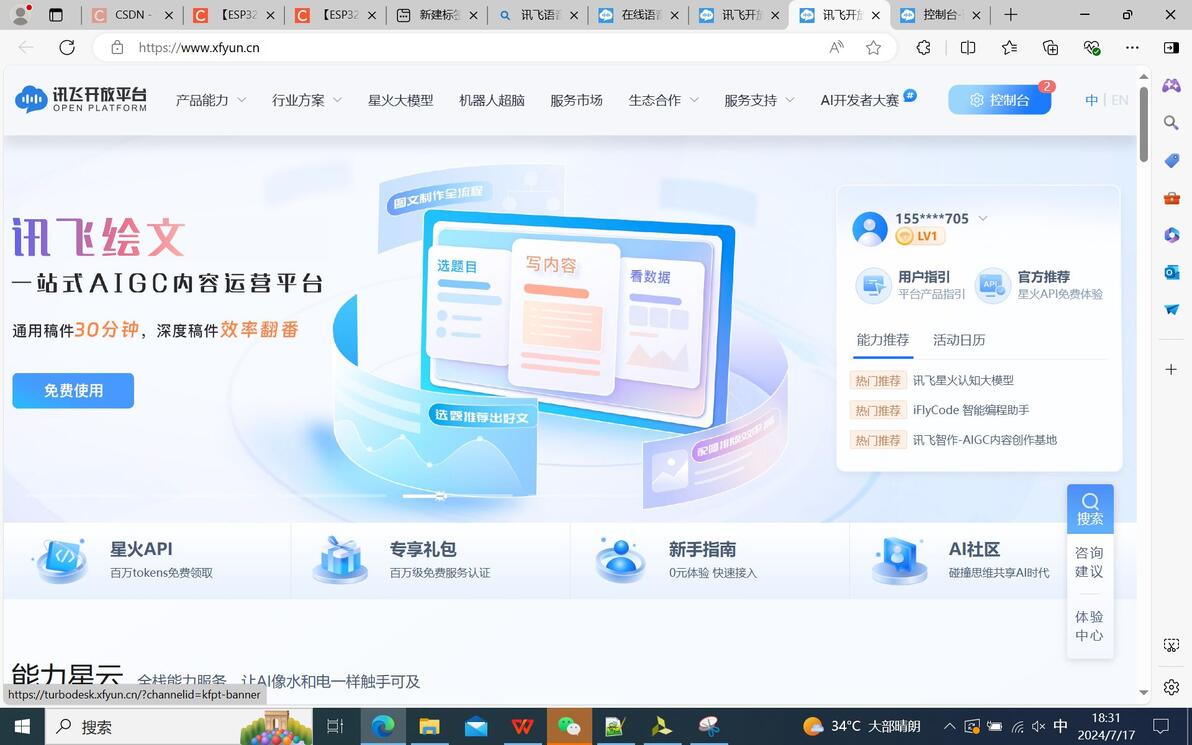Open the AI社区 card icon
This screenshot has width=1192, height=745.
coord(900,560)
